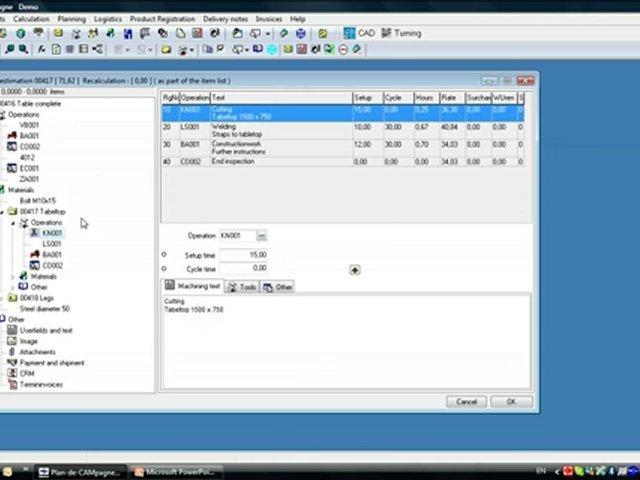Image resolution: width=640 pixels, height=480 pixels.
Task: Click the green globe toolbar icon
Action: [x=21, y=33]
